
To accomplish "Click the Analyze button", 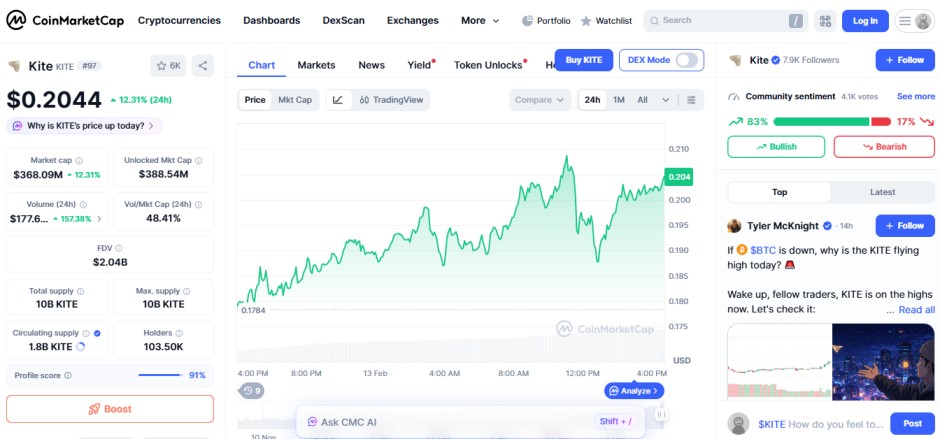I will tap(634, 391).
